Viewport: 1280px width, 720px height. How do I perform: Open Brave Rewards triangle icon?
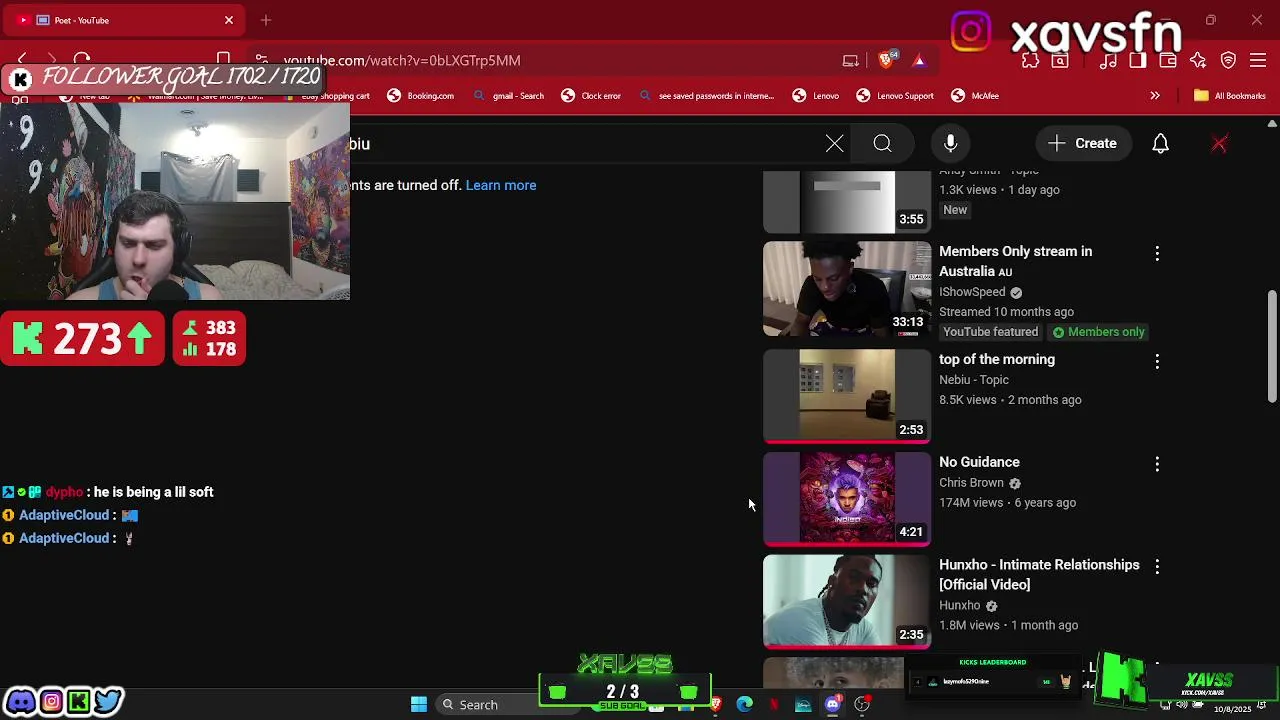(x=919, y=60)
